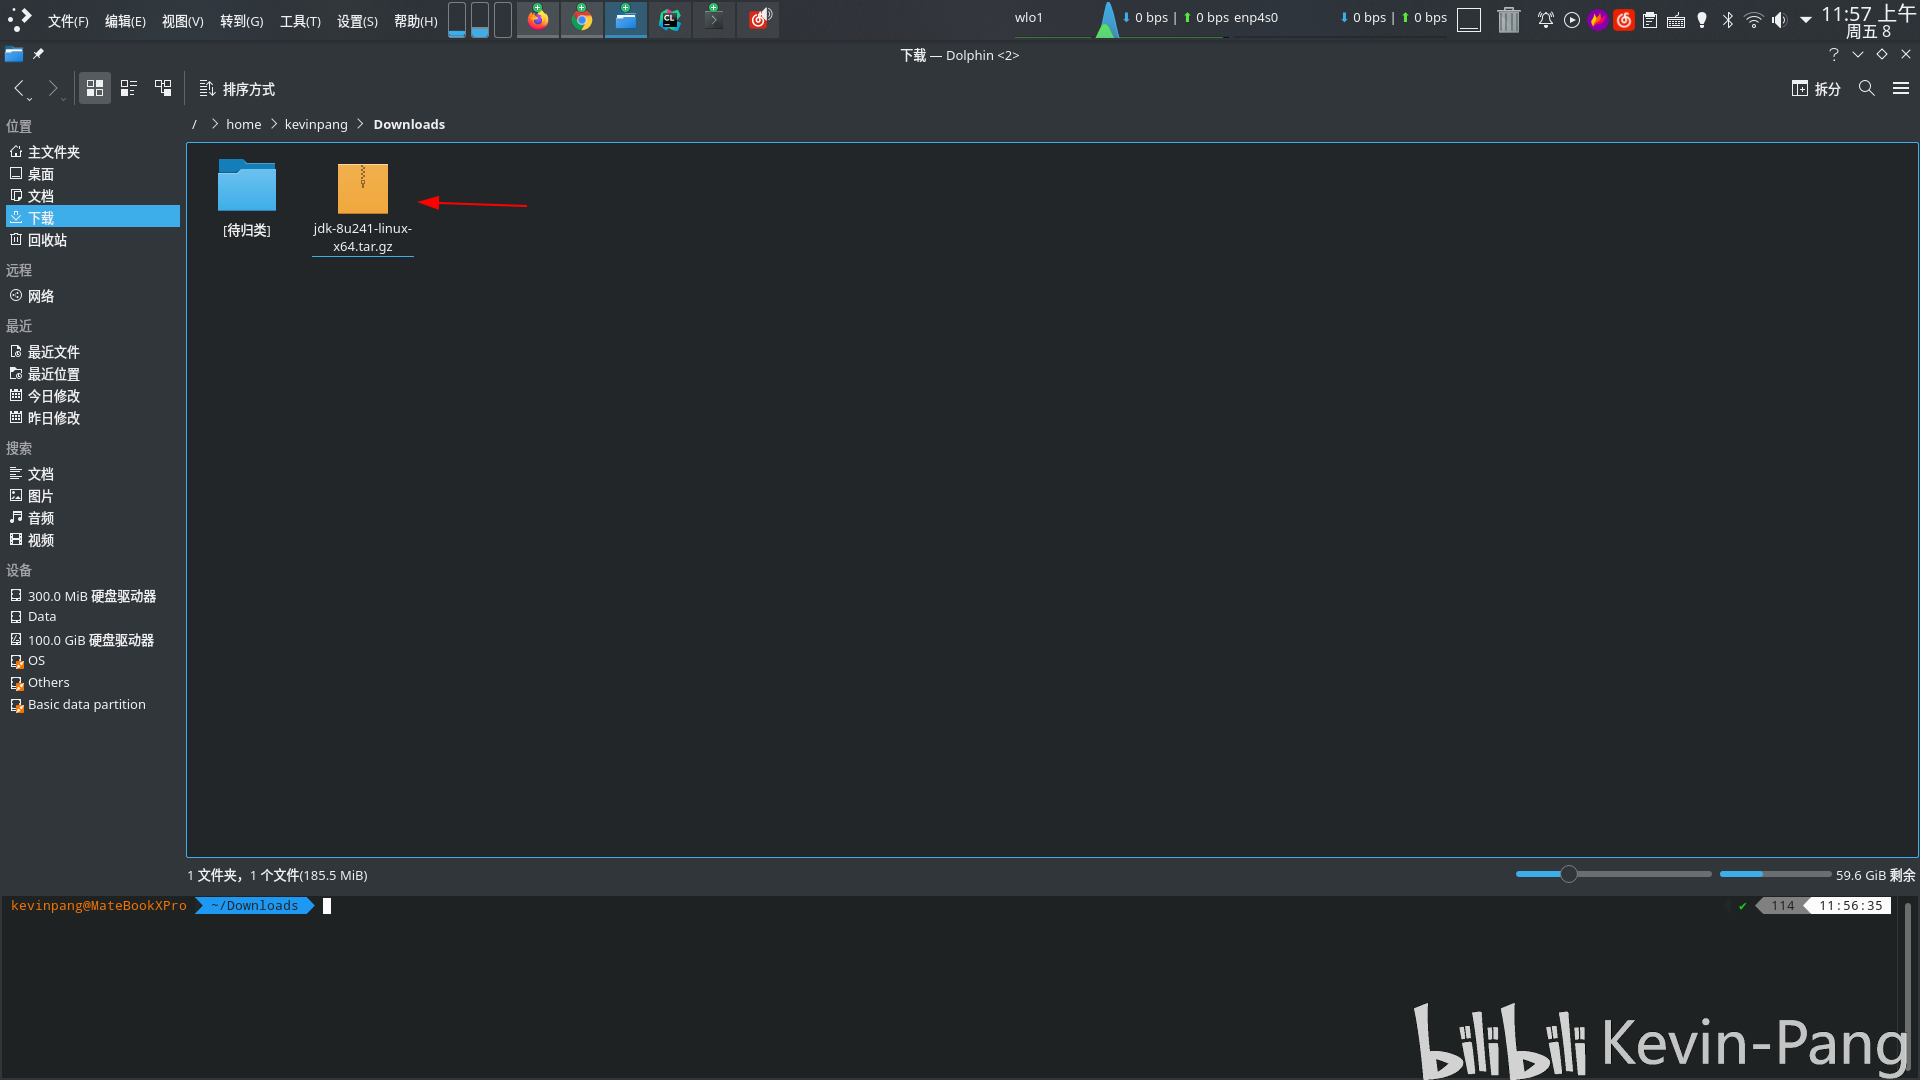Screen dimensions: 1920x1080
Task: Toggle the Wi-Fi tray indicator
Action: (1754, 19)
